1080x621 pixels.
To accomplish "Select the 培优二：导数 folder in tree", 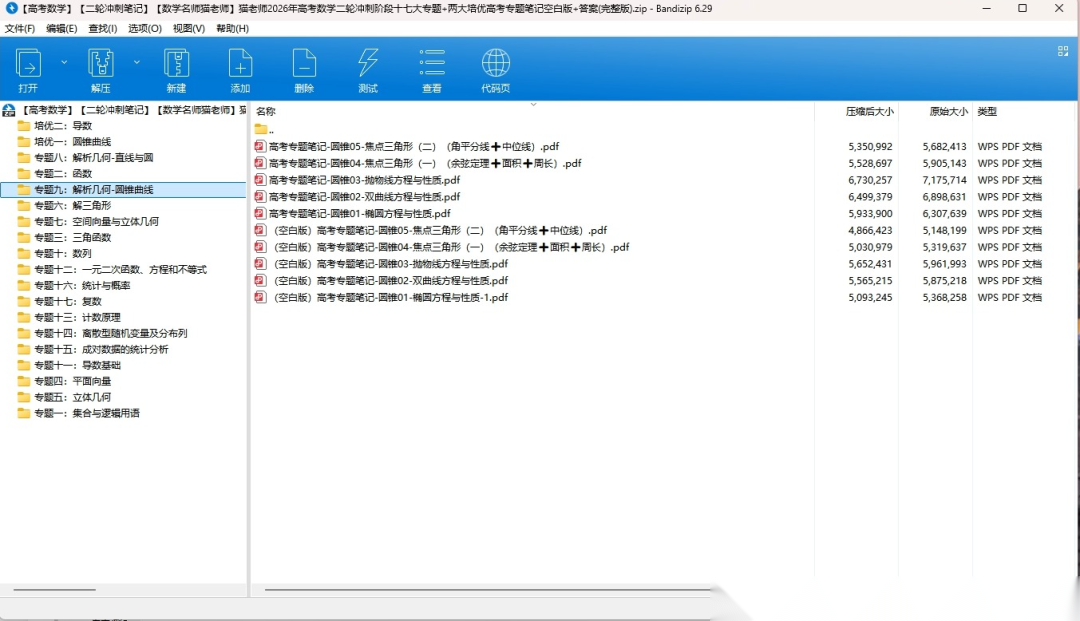I will 63,126.
